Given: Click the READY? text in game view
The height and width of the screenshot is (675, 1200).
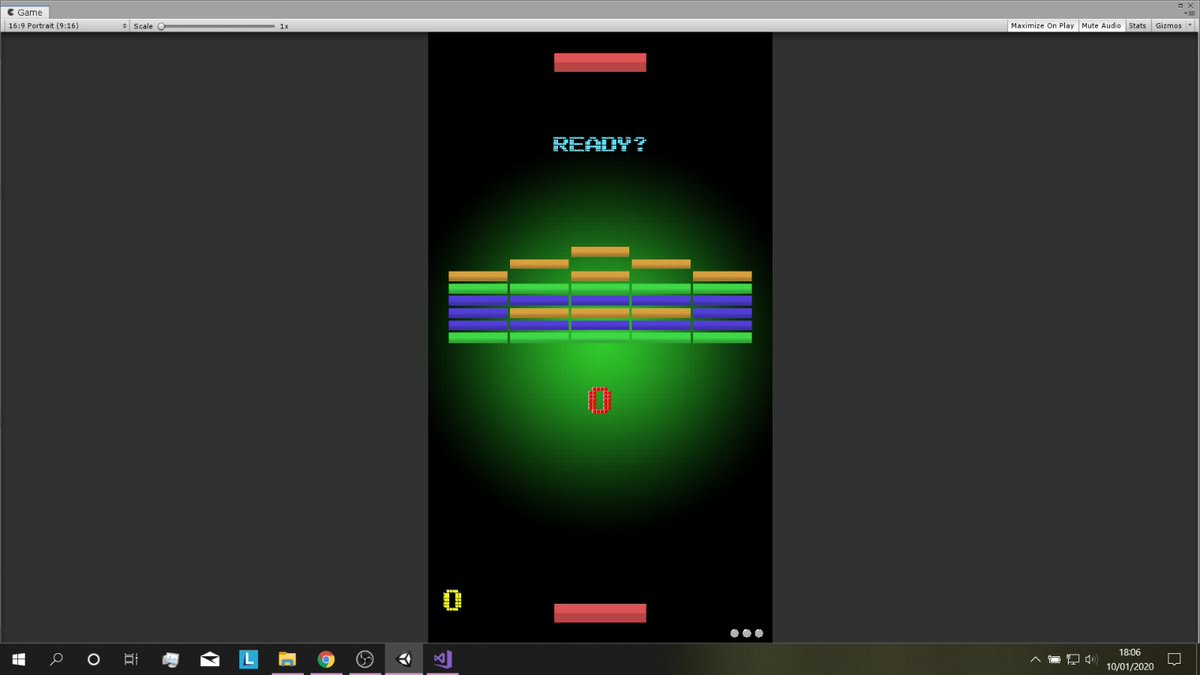Looking at the screenshot, I should coord(600,144).
